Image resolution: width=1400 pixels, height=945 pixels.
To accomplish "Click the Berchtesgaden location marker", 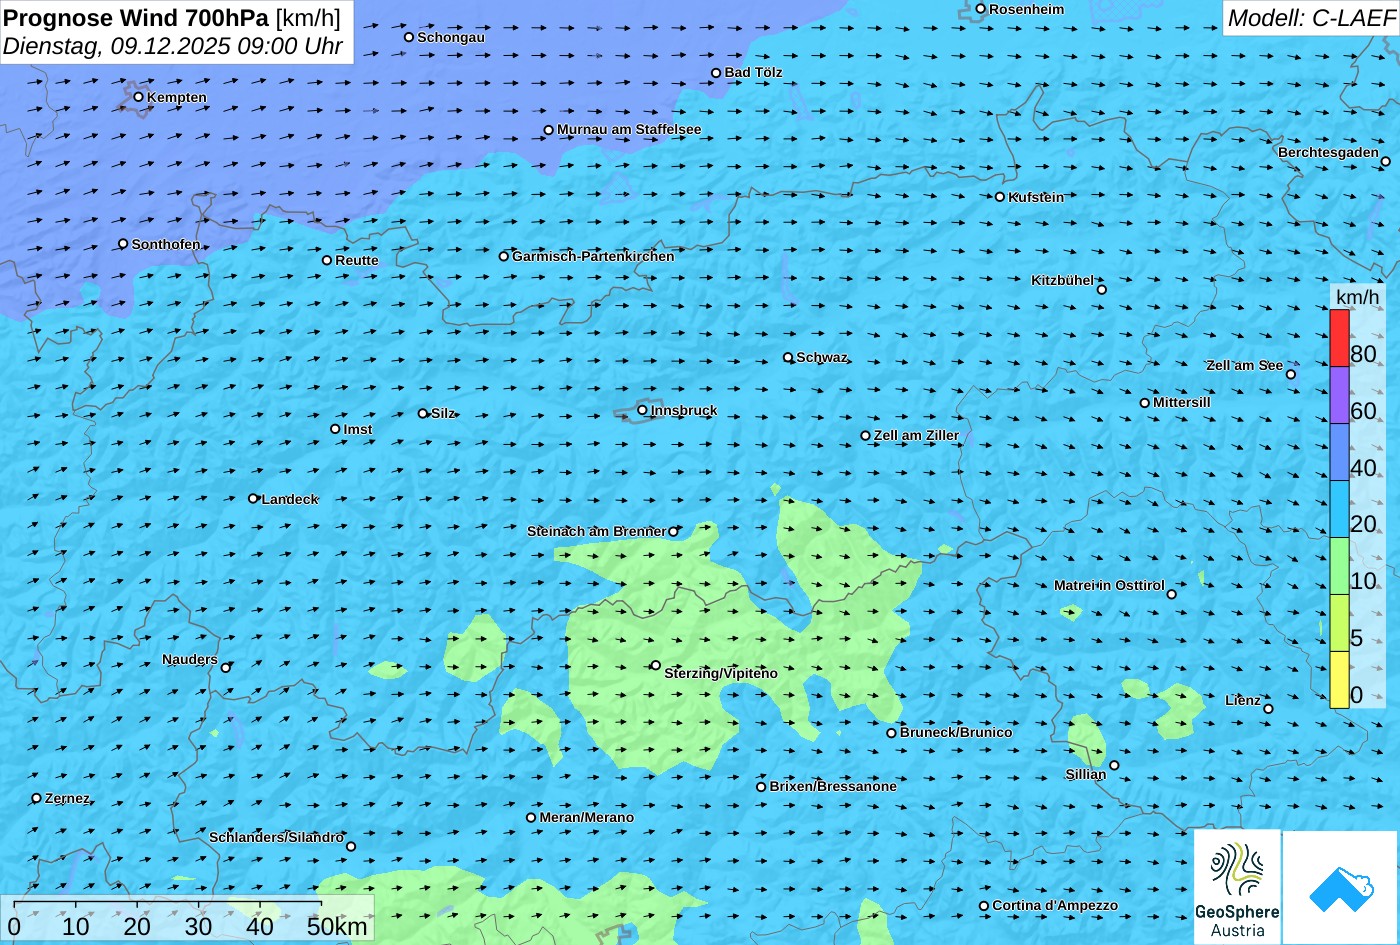I will click(x=1386, y=161).
